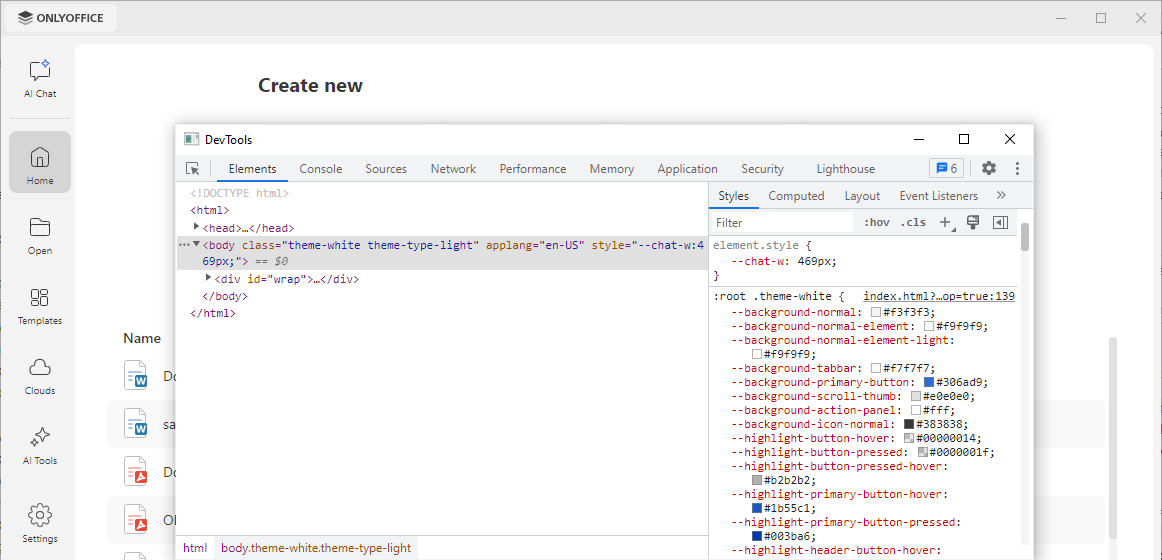Select the Styles pane tab
Image resolution: width=1162 pixels, height=560 pixels.
(x=734, y=196)
